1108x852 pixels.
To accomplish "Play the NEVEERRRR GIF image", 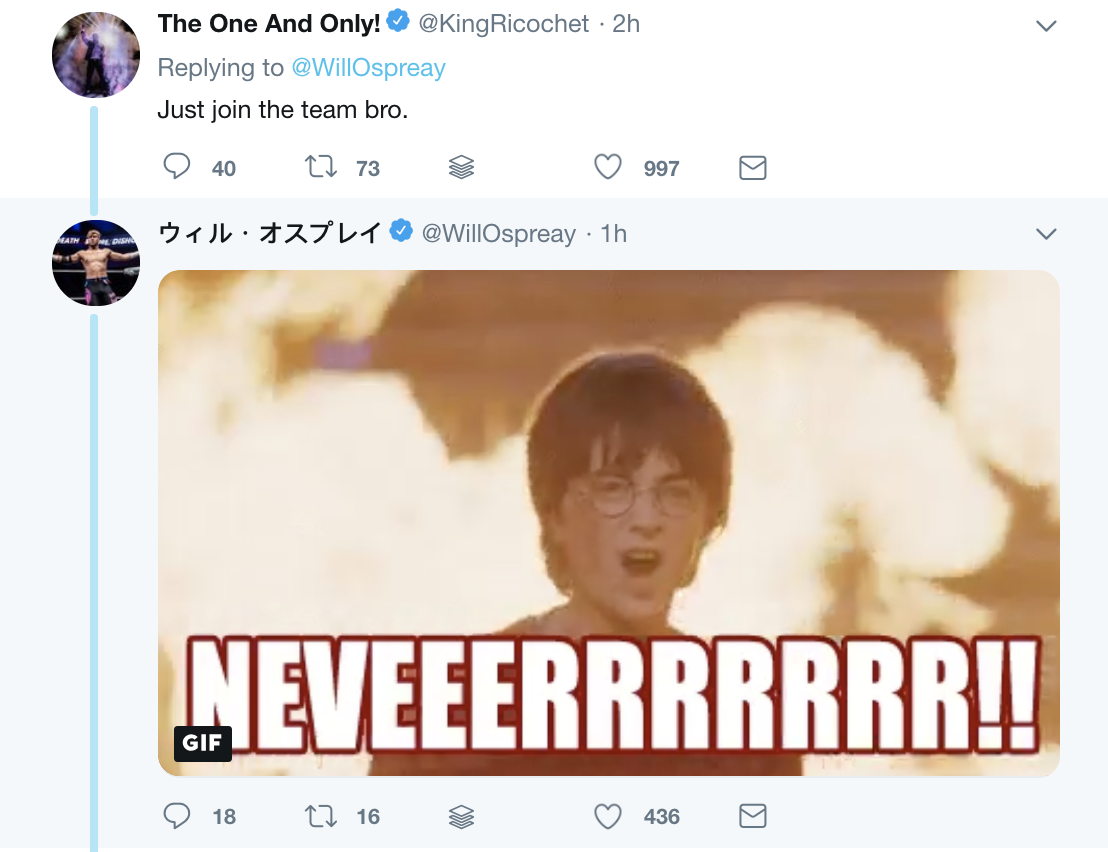I will tap(608, 523).
